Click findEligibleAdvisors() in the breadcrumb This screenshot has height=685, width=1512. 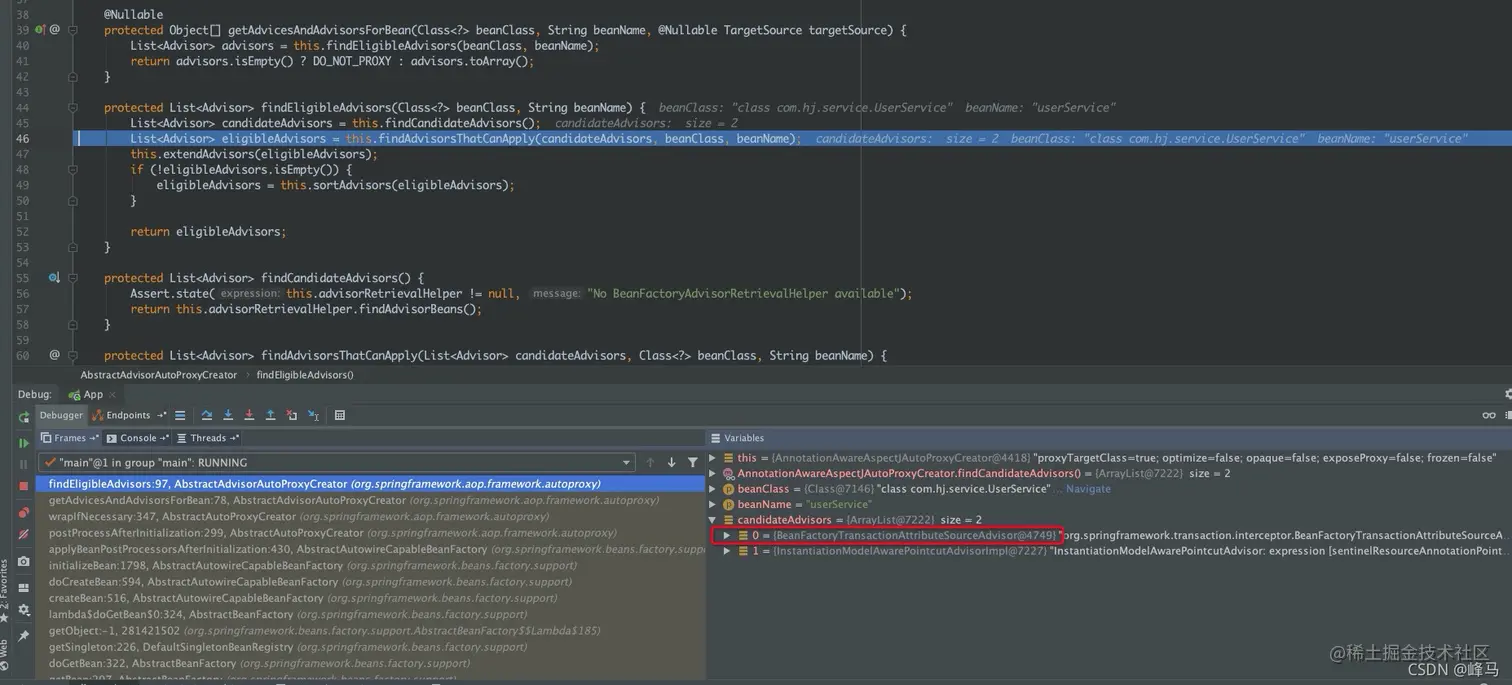click(305, 375)
